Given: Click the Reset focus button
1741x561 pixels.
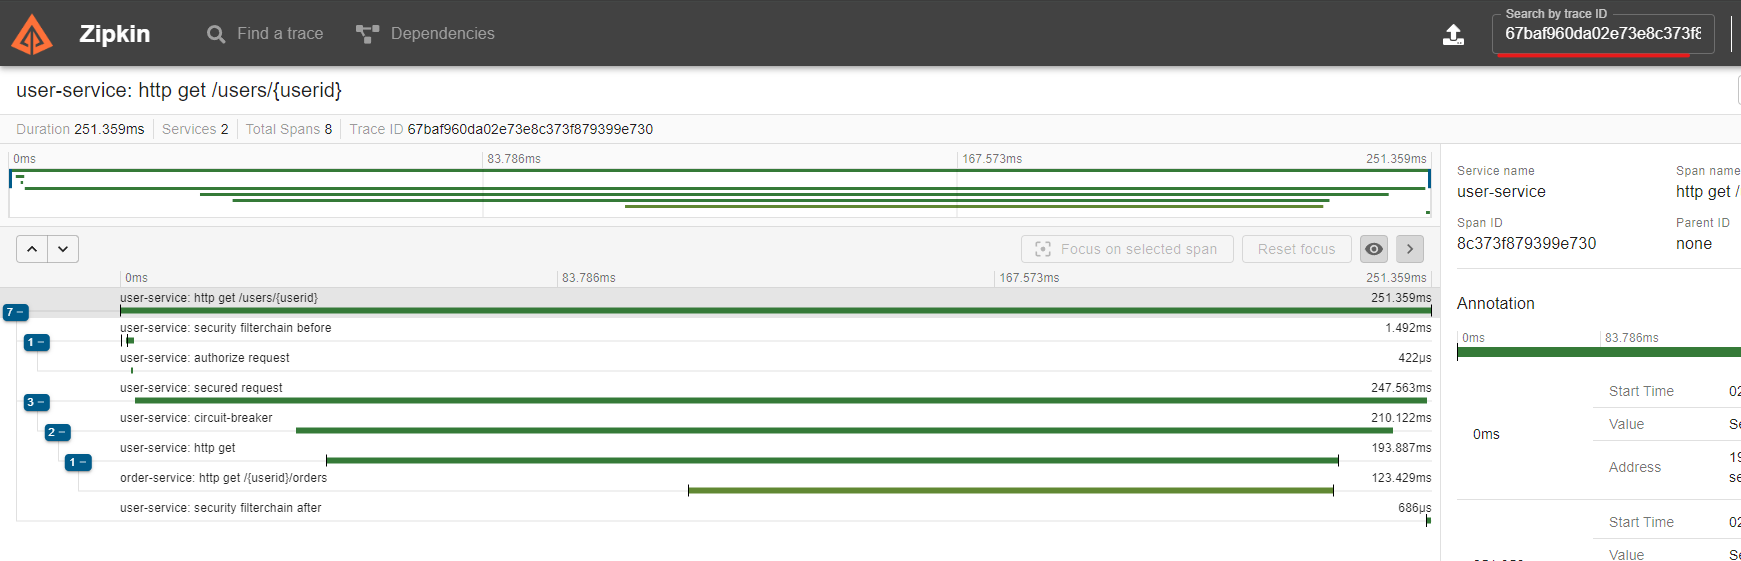Looking at the screenshot, I should [1296, 249].
